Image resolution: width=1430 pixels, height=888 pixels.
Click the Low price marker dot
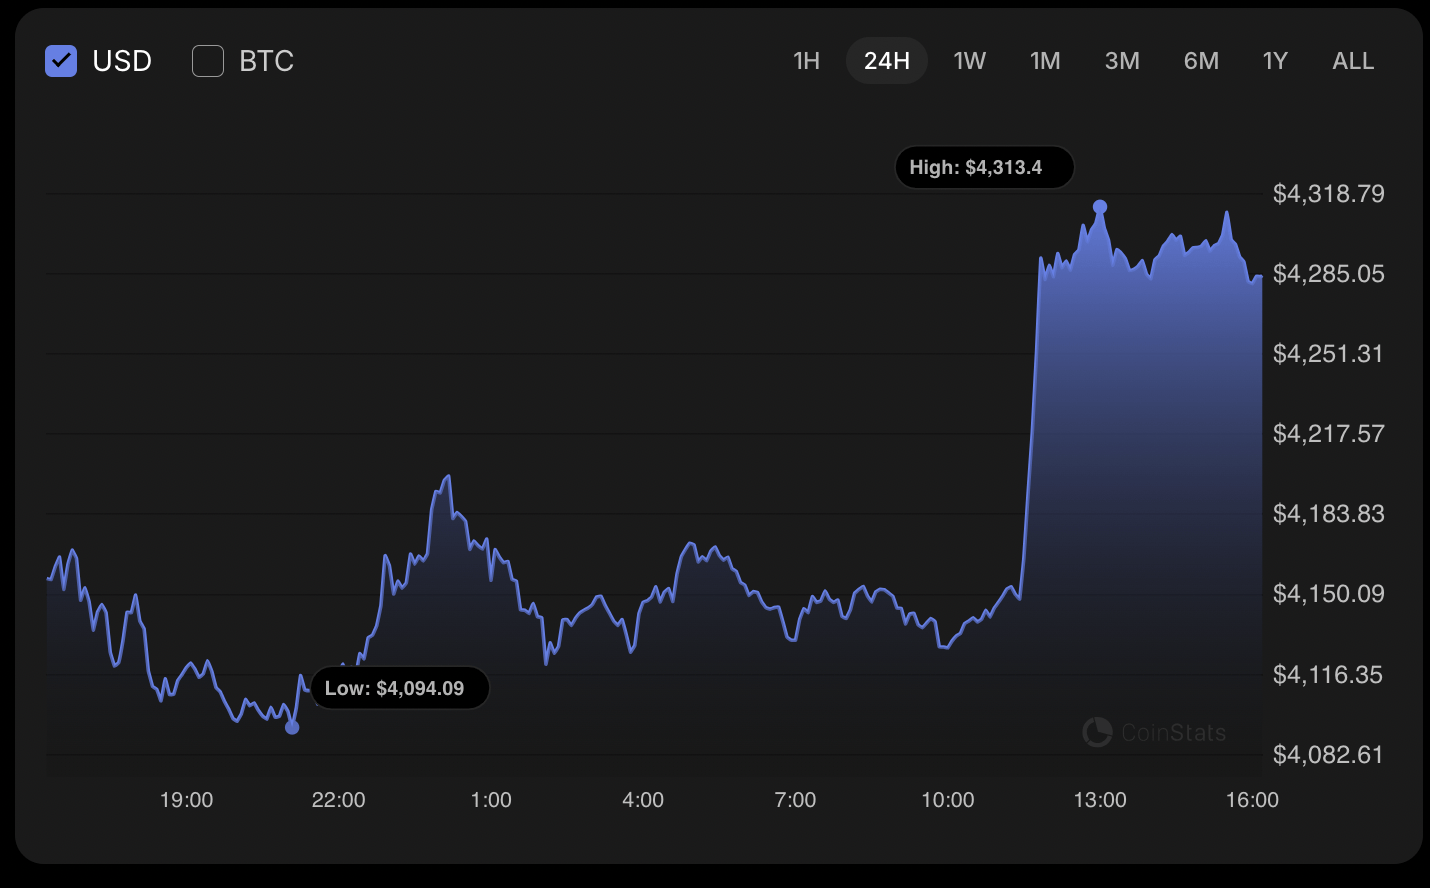292,727
